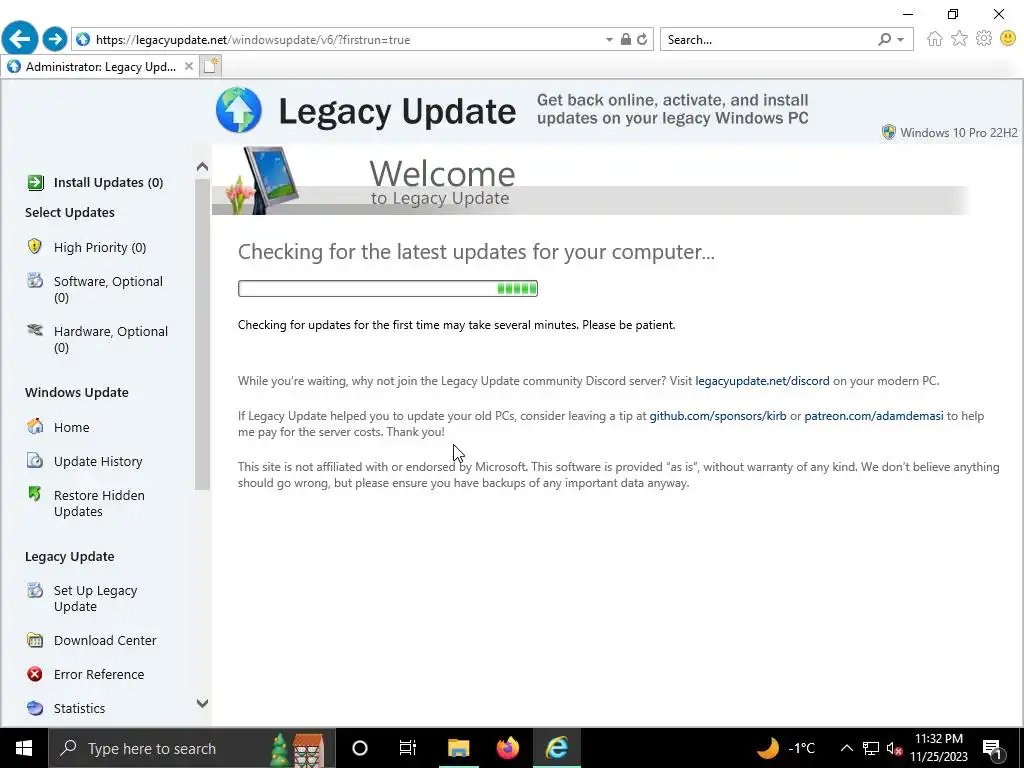Click sidebar scroll up arrow
This screenshot has height=768, width=1024.
(202, 167)
